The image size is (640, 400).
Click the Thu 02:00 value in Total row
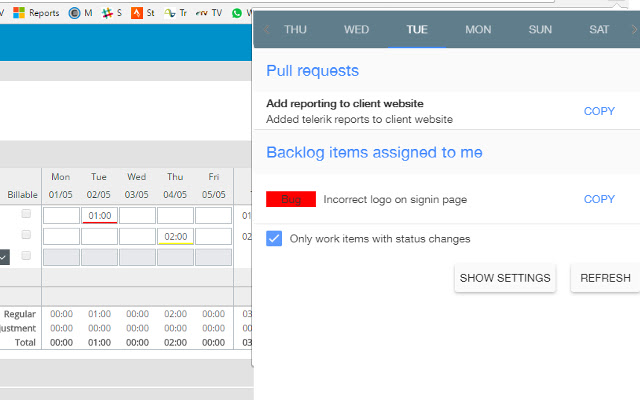click(x=176, y=342)
